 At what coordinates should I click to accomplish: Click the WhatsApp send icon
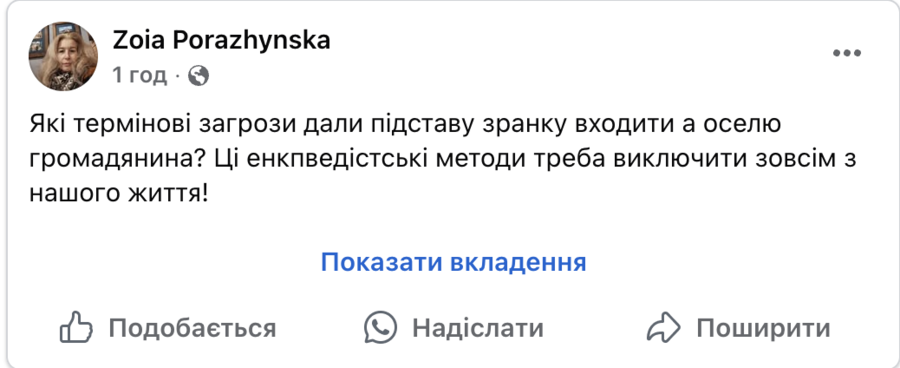click(x=381, y=327)
